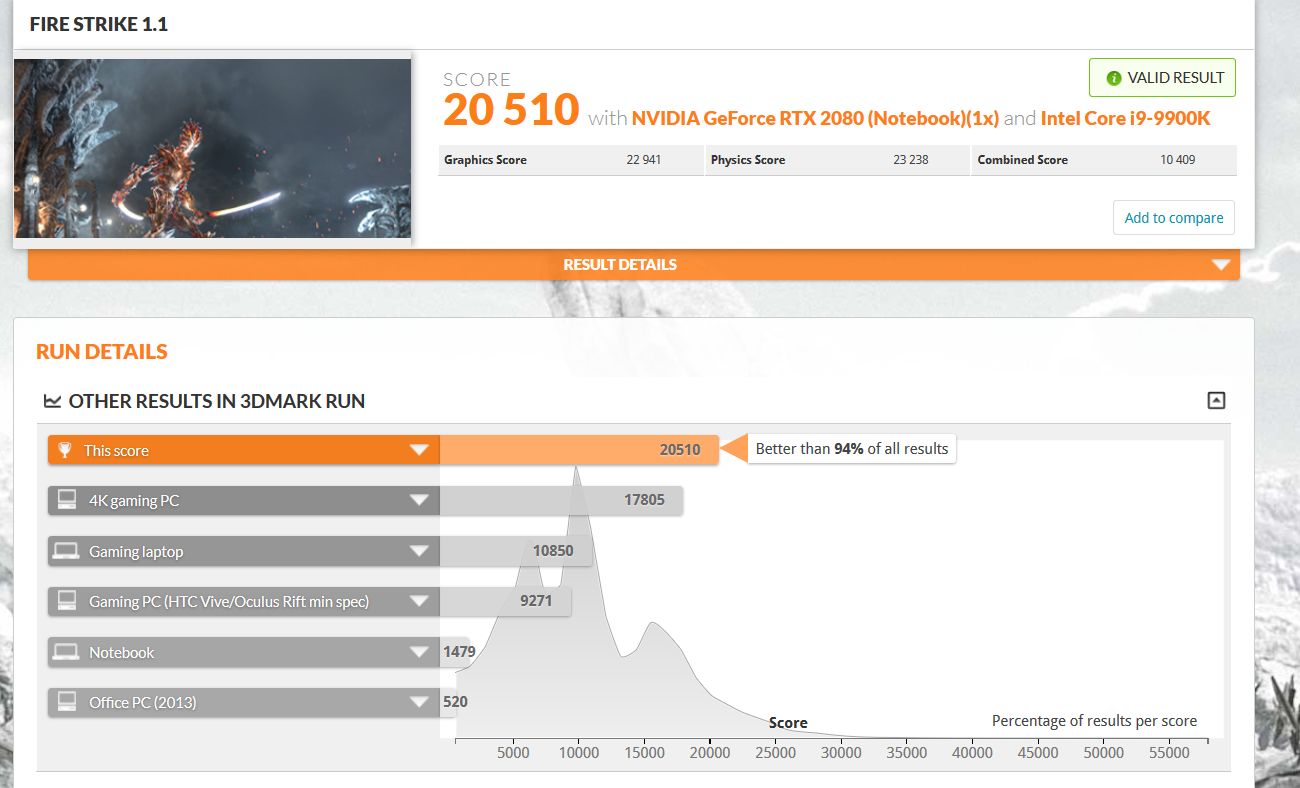The image size is (1300, 788).
Task: Click the 9271 score bar
Action: [x=505, y=601]
